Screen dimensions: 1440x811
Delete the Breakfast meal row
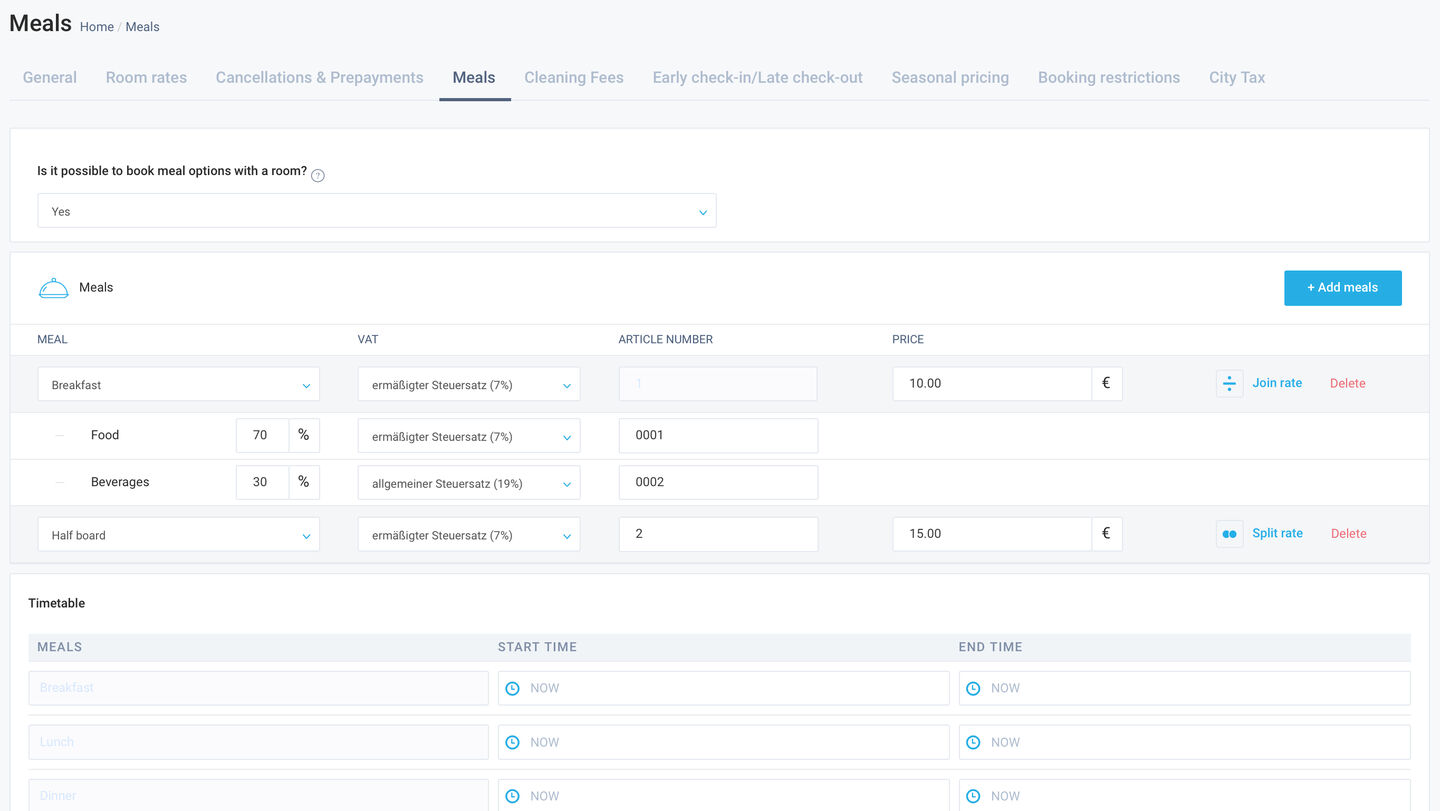[1348, 383]
